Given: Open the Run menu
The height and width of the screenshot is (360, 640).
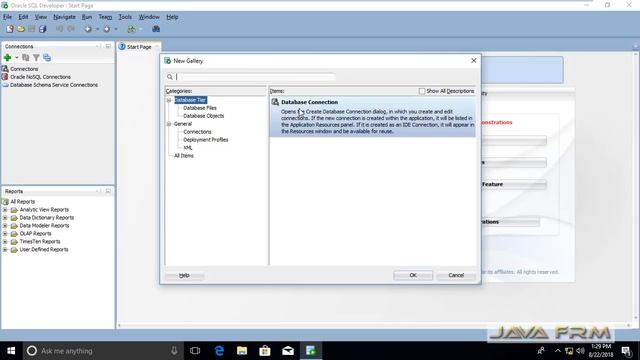Looking at the screenshot, I should pos(87,17).
